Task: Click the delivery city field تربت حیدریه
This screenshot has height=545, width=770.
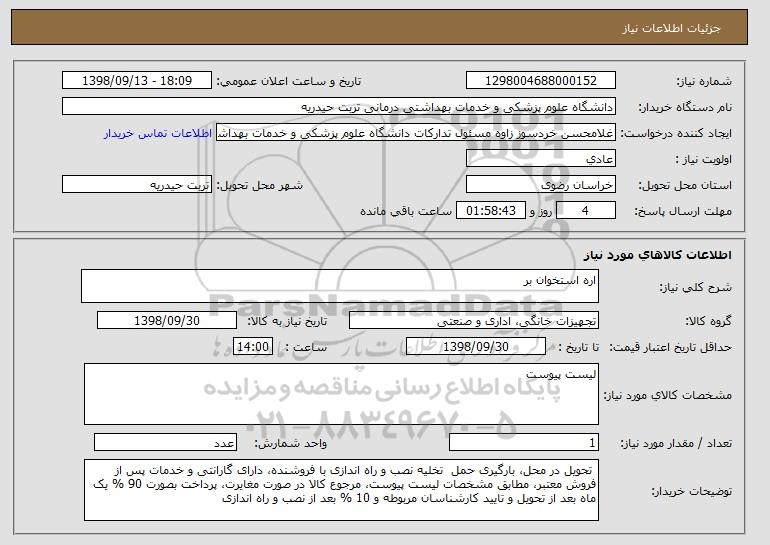Action: click(137, 185)
